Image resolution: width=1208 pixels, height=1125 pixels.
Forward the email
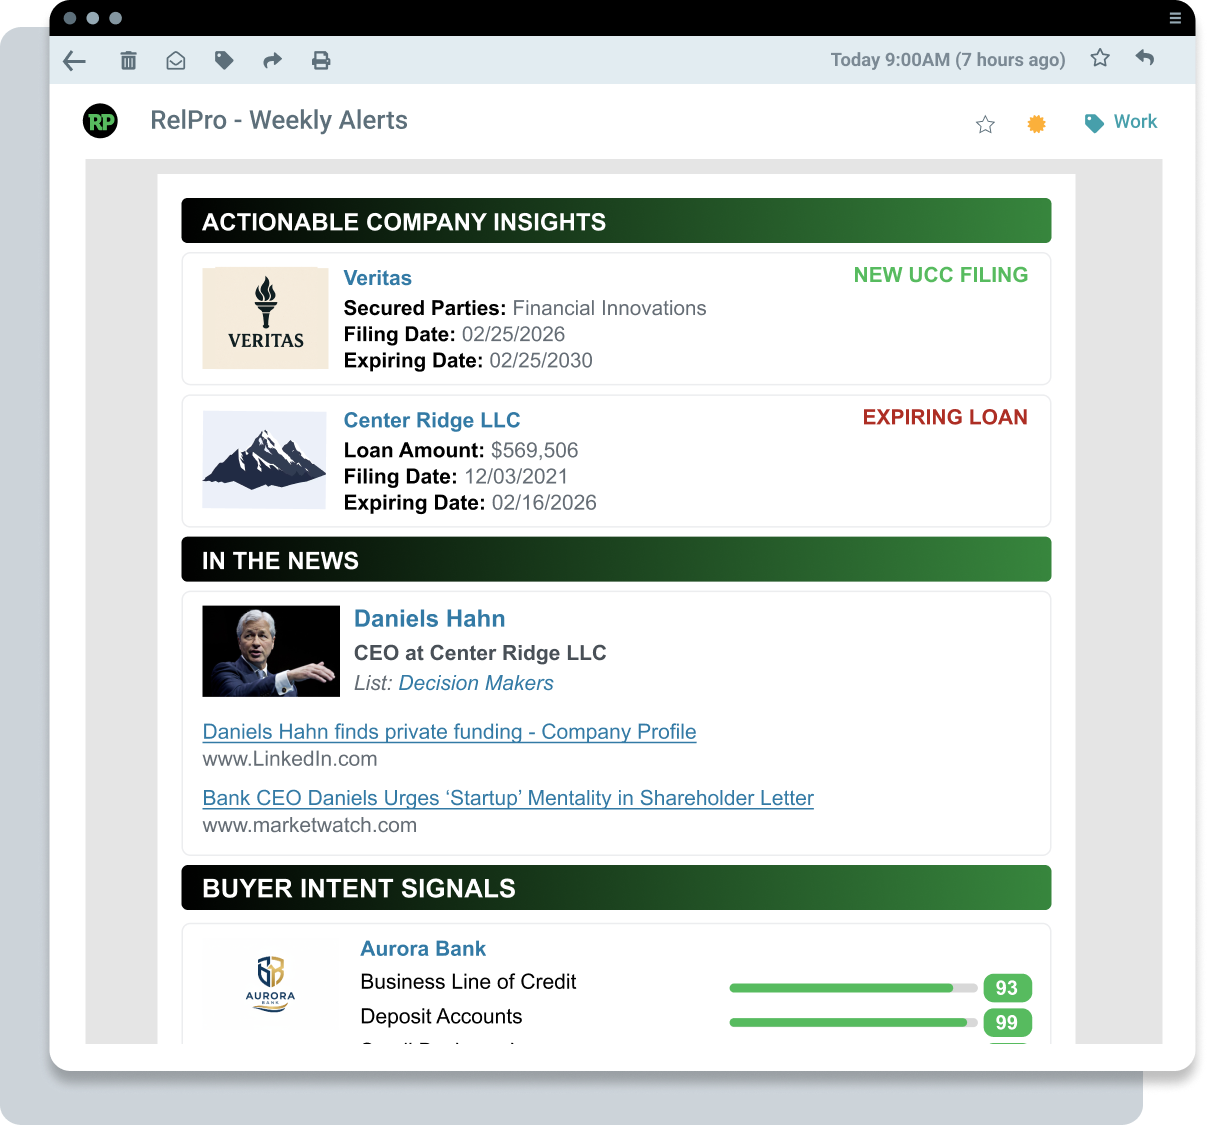point(272,60)
